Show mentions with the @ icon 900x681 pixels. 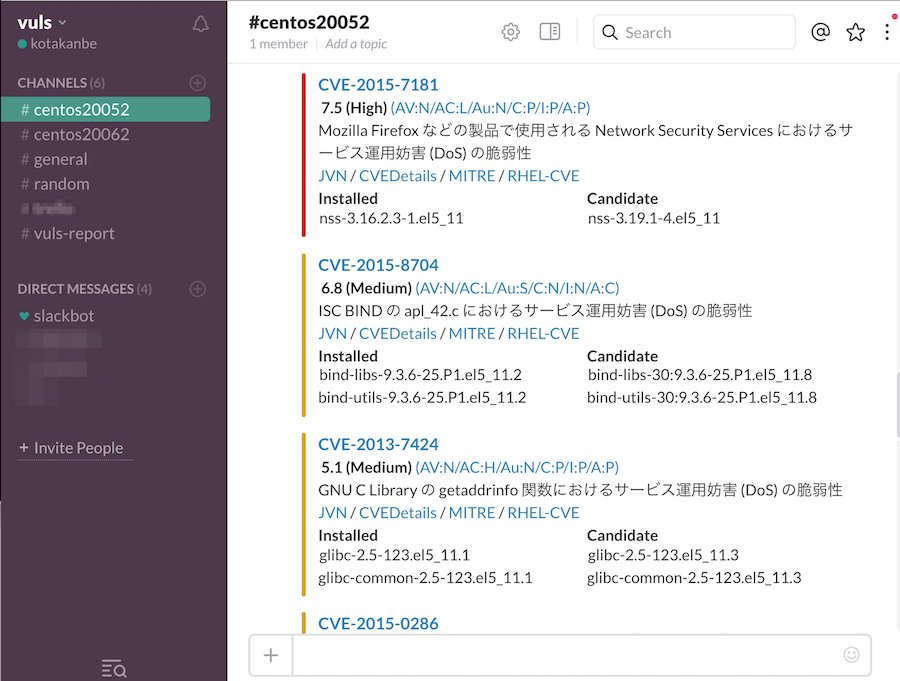click(x=820, y=32)
